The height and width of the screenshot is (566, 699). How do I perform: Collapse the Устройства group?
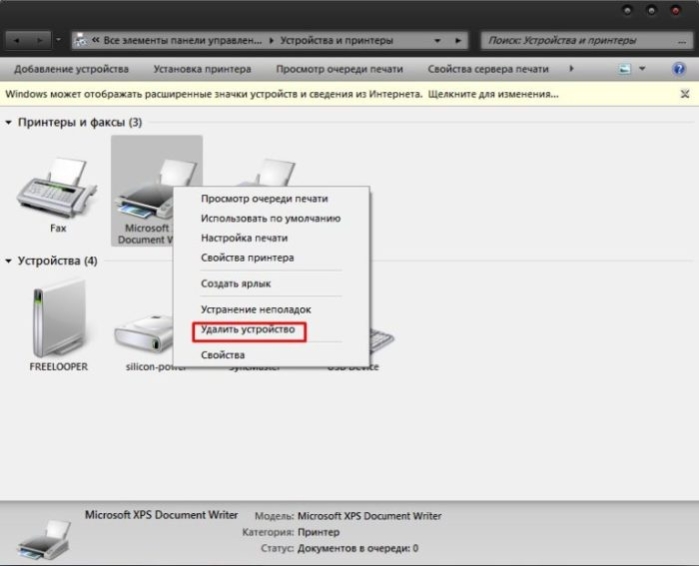(x=8, y=261)
